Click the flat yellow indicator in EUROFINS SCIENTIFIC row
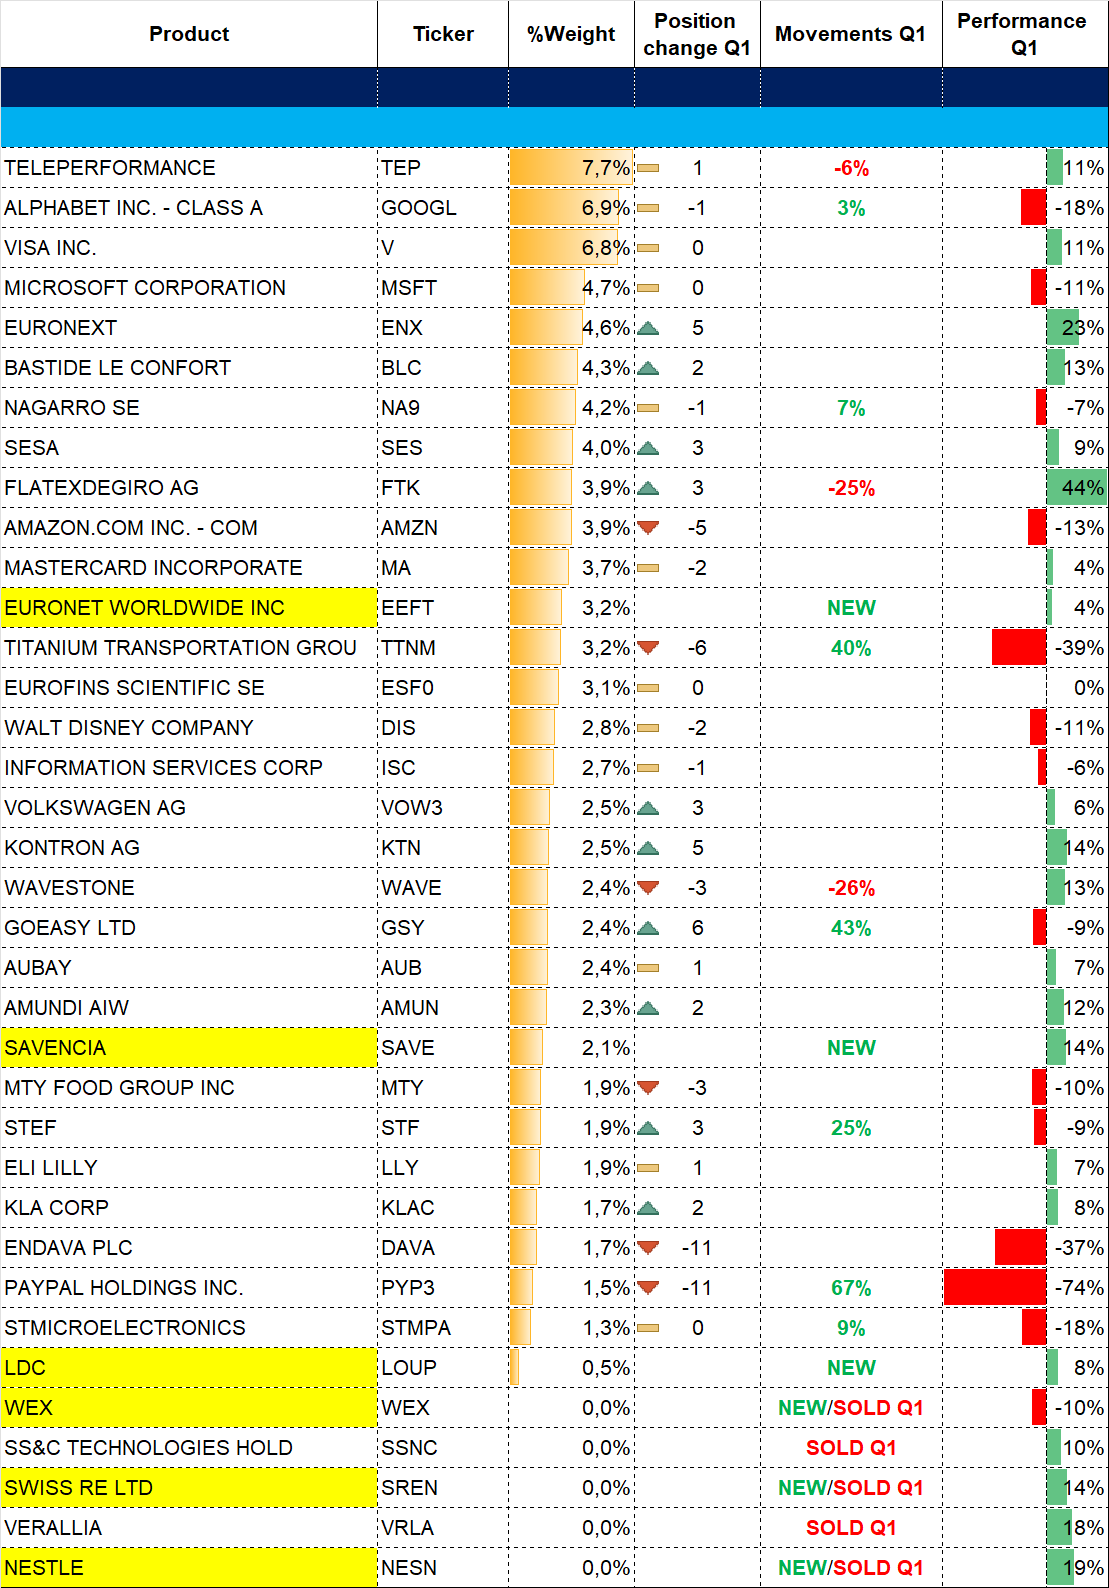This screenshot has height=1588, width=1109. pyautogui.click(x=648, y=688)
